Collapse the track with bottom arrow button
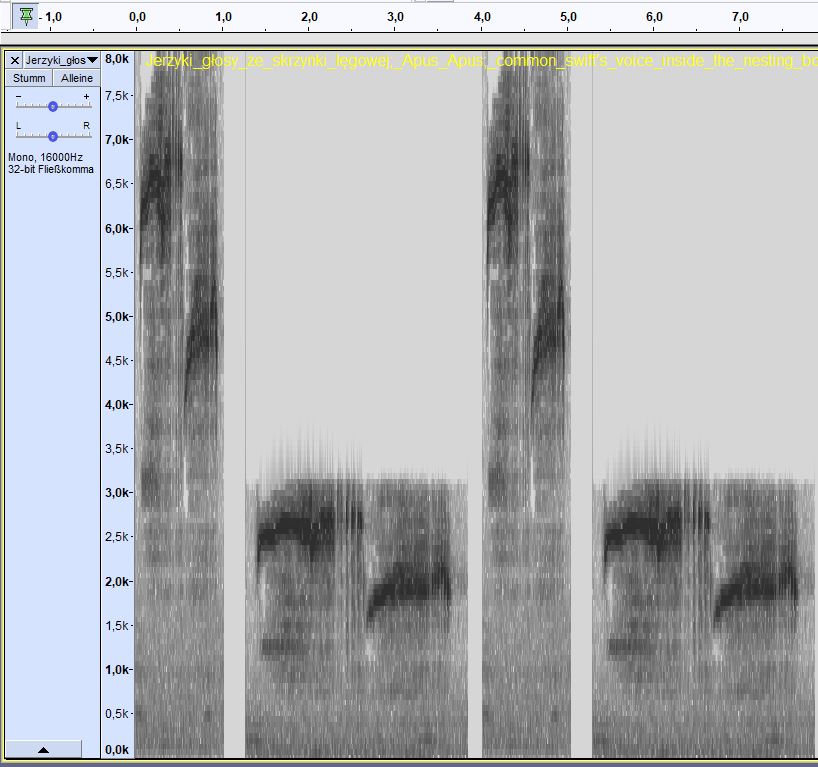The width and height of the screenshot is (818, 767). click(43, 749)
